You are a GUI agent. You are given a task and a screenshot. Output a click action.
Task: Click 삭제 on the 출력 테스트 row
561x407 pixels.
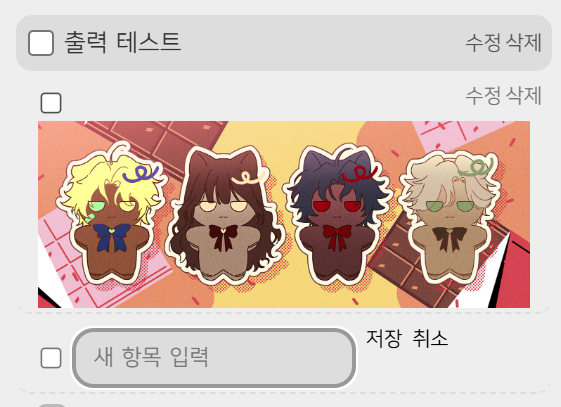point(523,43)
